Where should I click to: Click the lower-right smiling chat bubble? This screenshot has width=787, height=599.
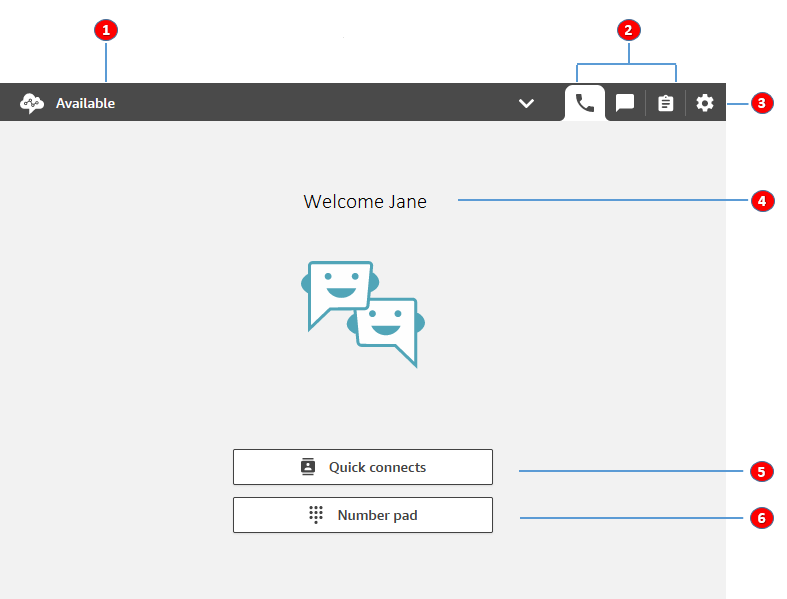[x=388, y=327]
